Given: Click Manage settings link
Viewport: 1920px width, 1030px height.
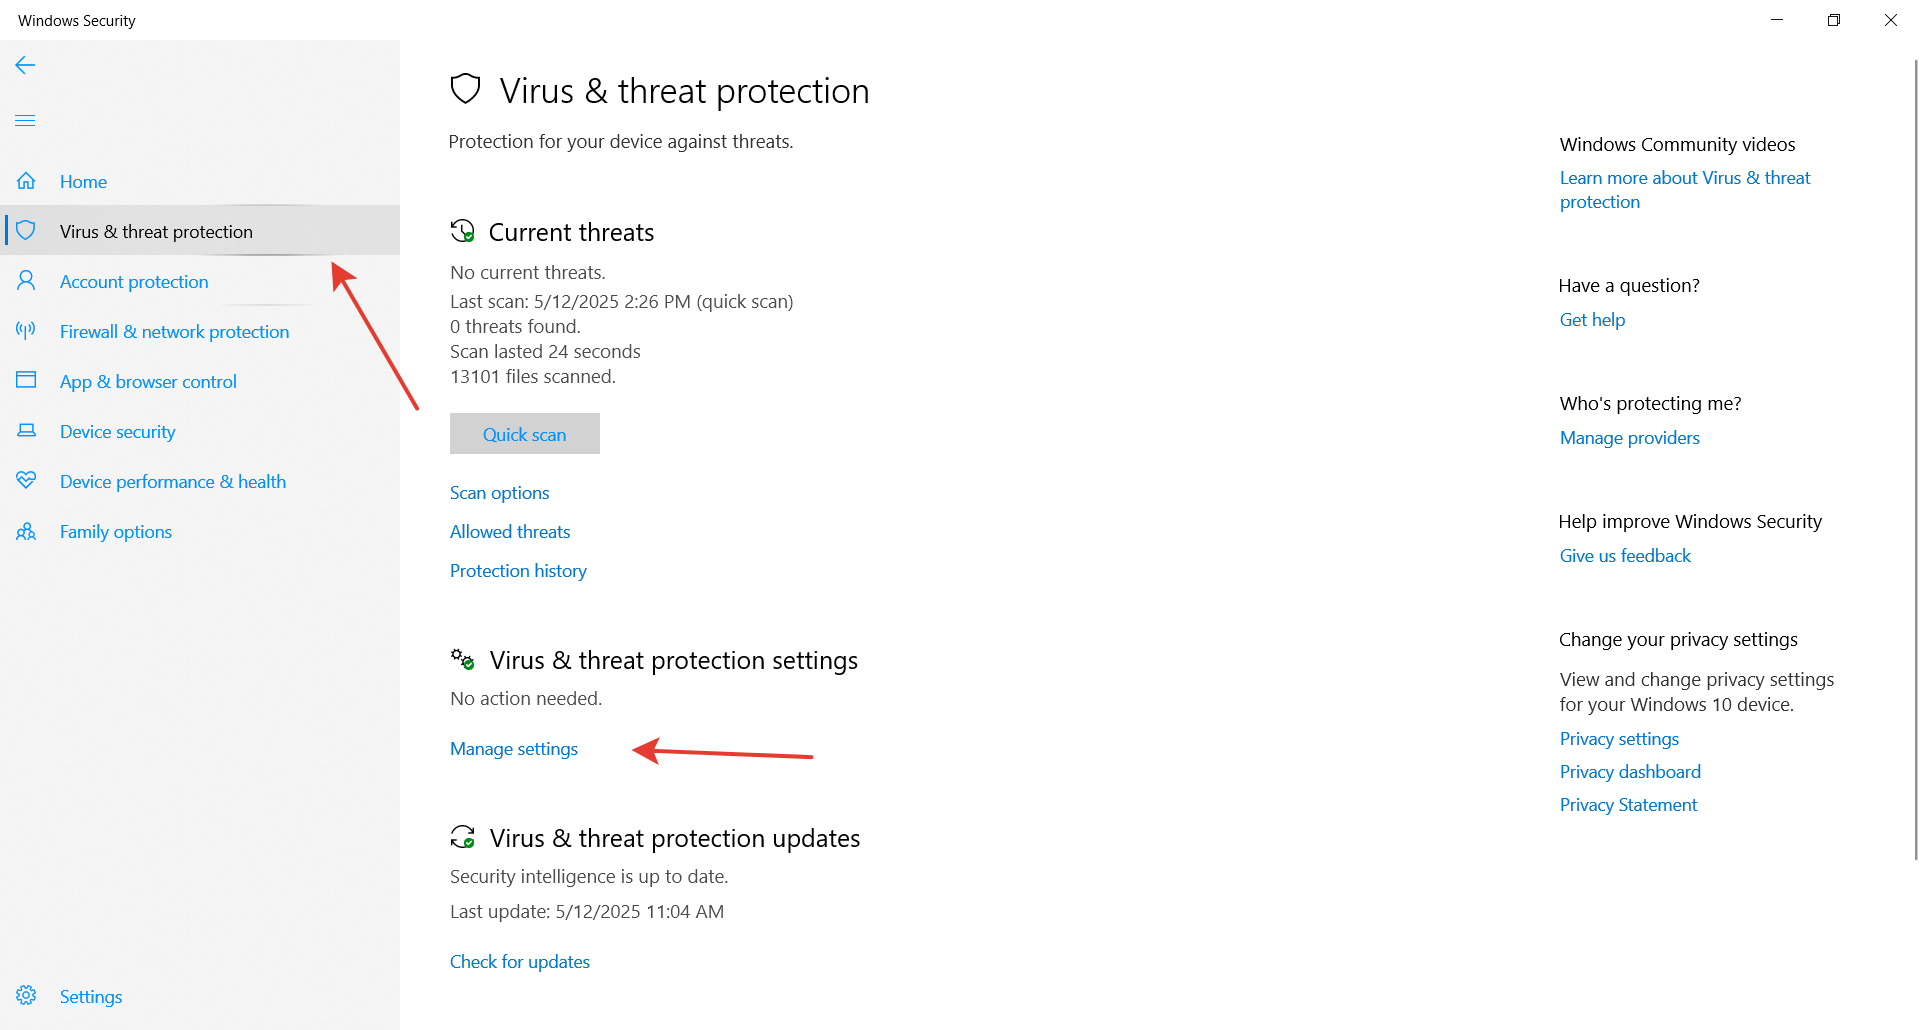Looking at the screenshot, I should pos(514,749).
